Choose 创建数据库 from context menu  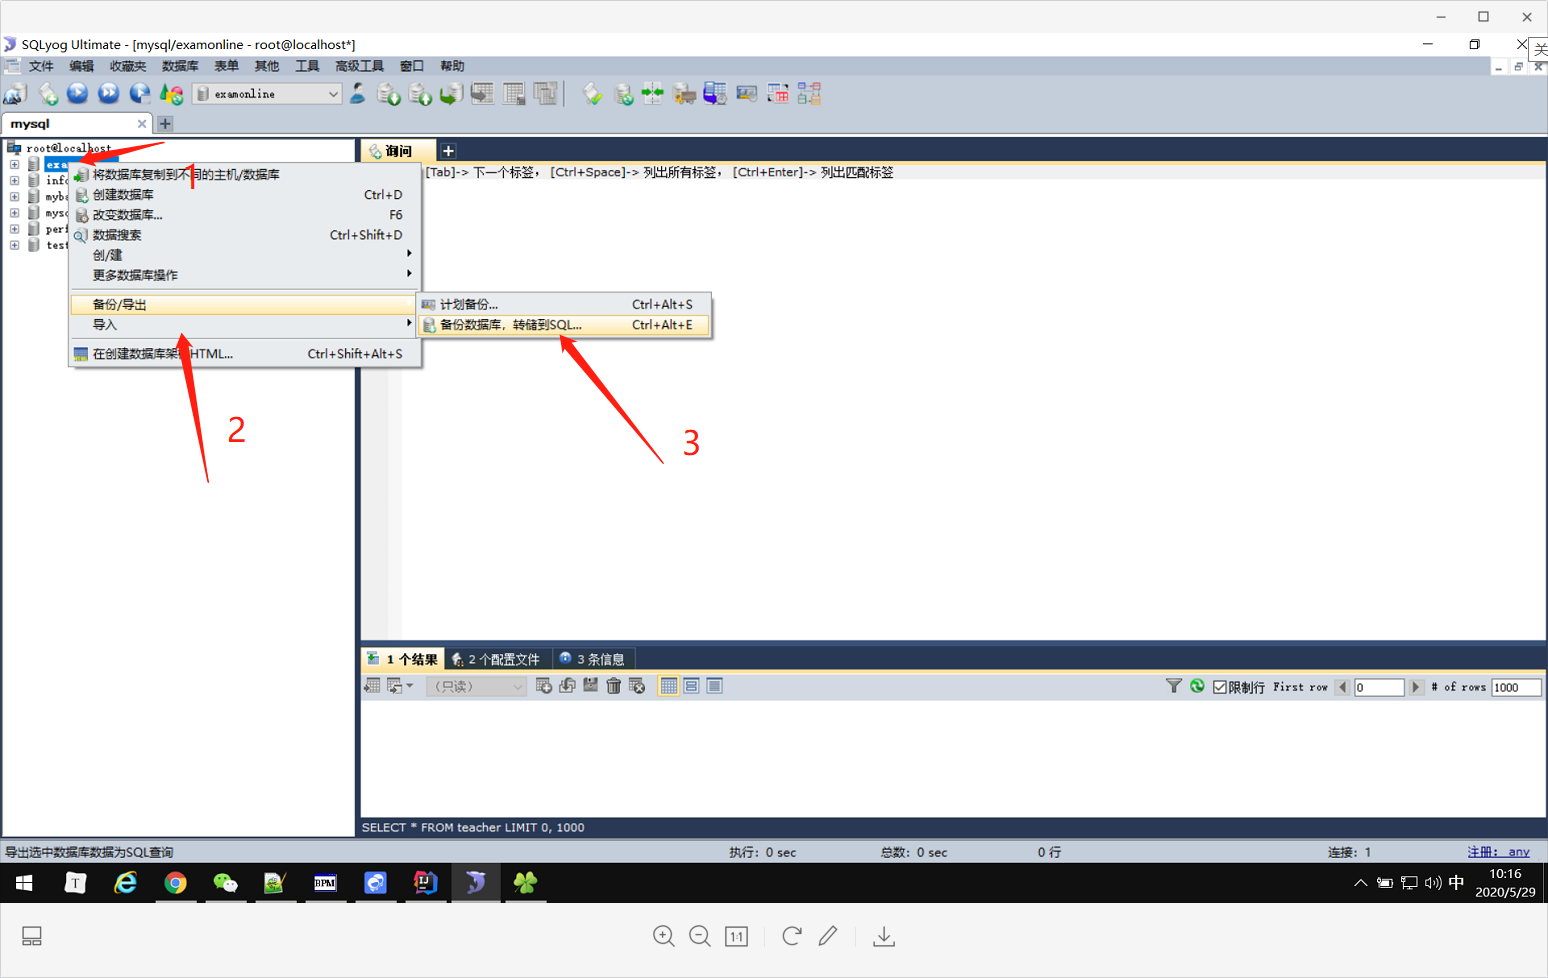click(x=243, y=195)
